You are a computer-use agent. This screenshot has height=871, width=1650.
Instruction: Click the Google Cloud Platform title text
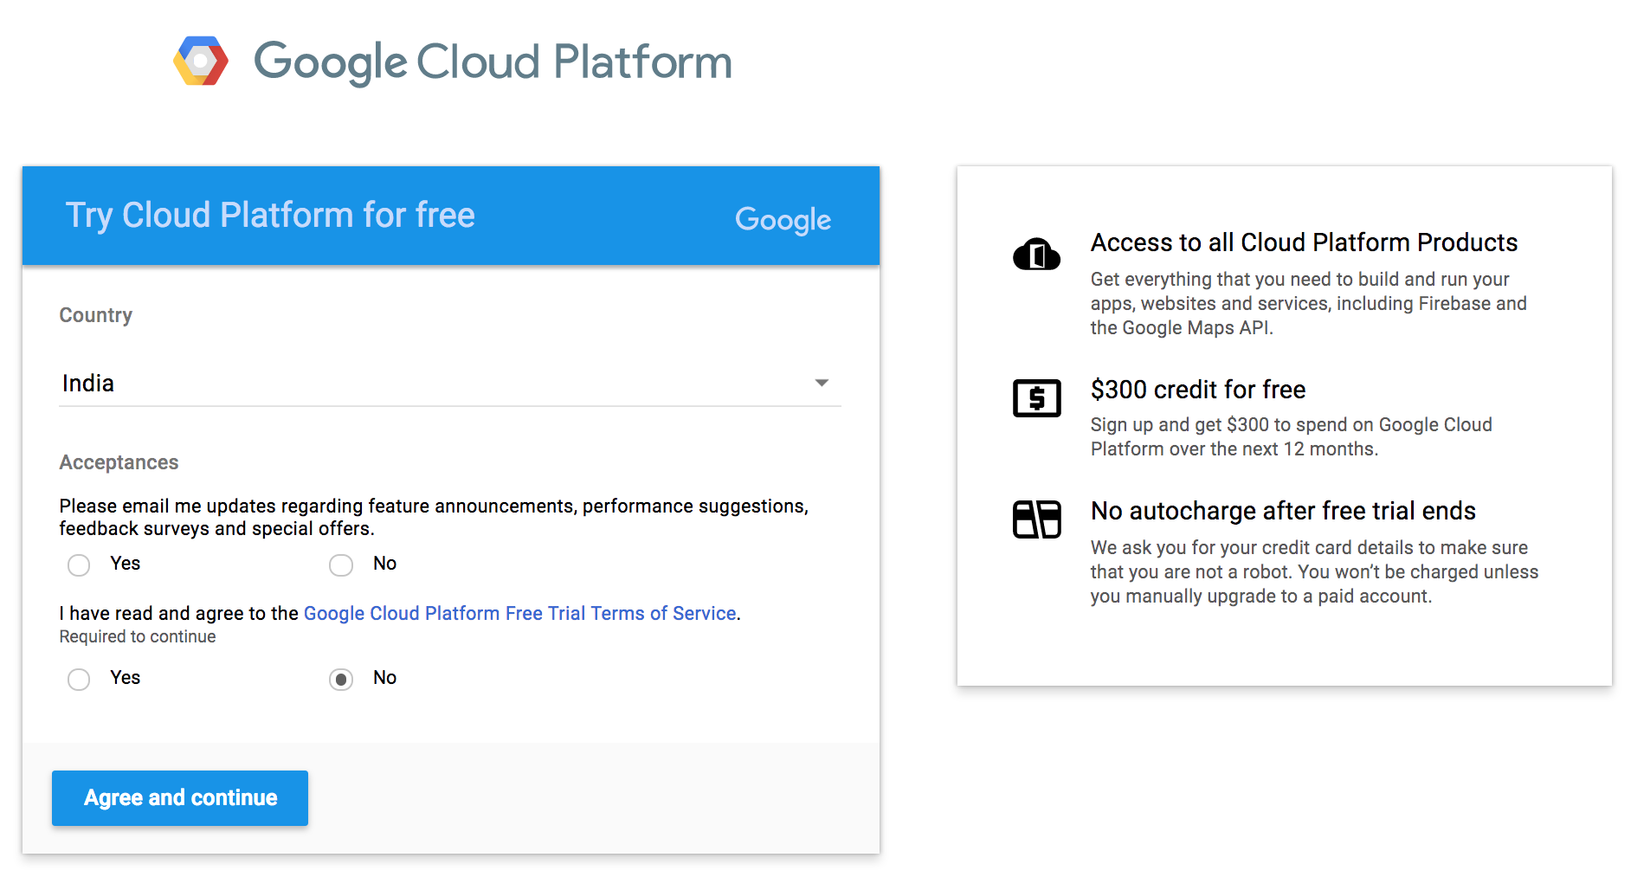(x=492, y=62)
